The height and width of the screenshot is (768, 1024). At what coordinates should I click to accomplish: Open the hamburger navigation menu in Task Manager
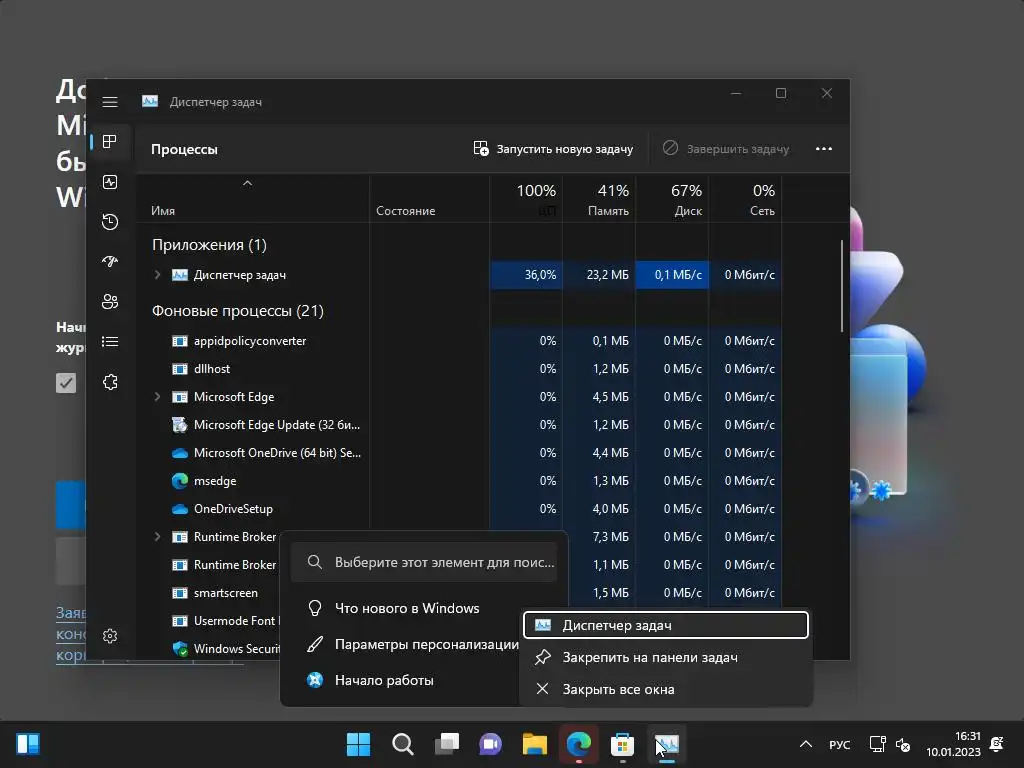pyautogui.click(x=110, y=102)
